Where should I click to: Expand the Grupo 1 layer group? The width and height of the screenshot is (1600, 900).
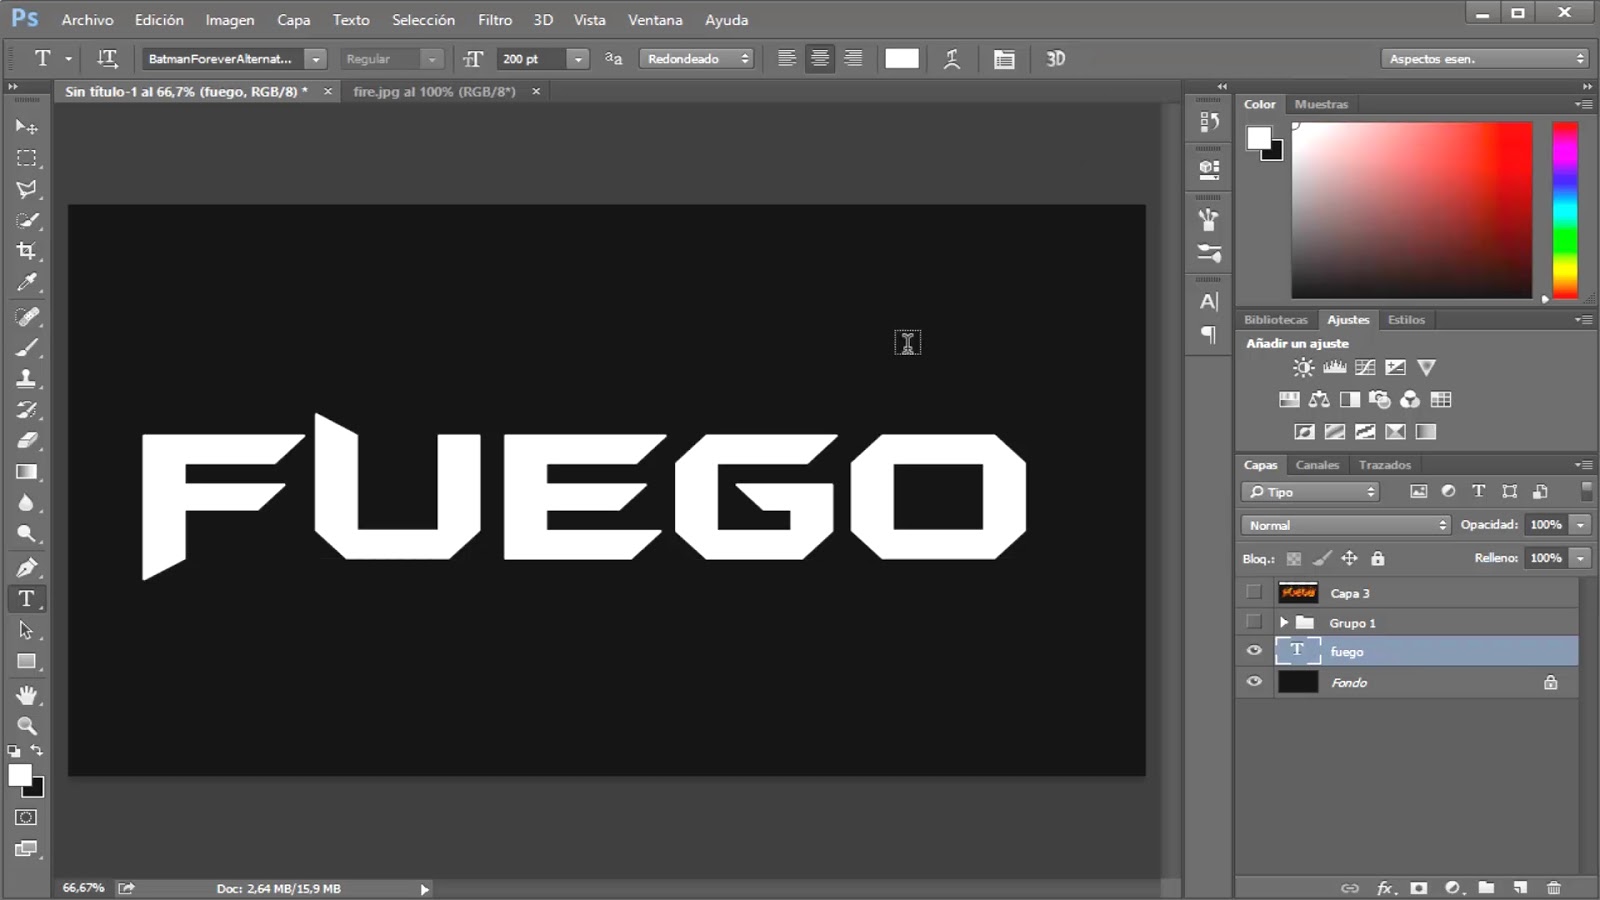(1284, 622)
